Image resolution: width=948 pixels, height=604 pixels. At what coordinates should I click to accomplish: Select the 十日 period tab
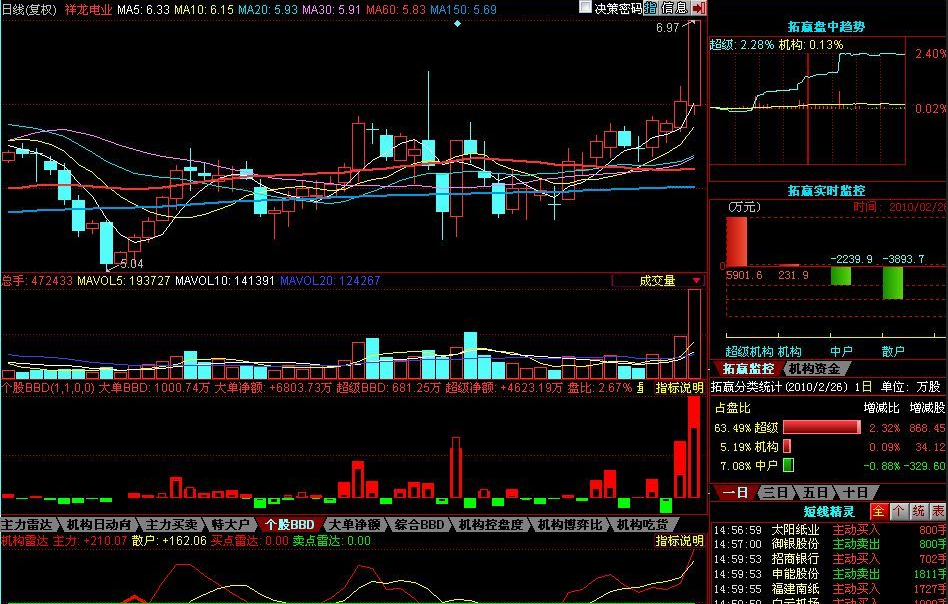click(x=853, y=492)
